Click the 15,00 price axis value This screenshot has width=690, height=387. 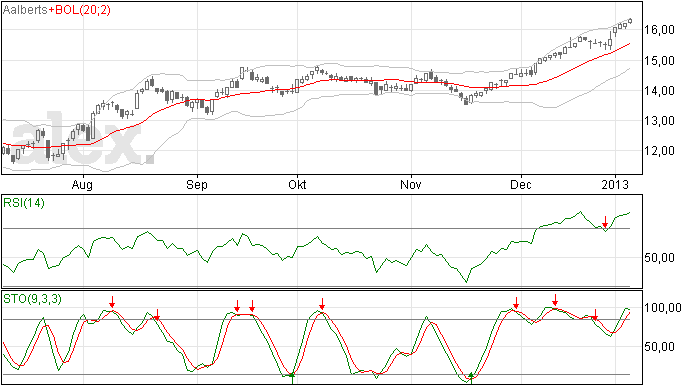click(x=659, y=61)
